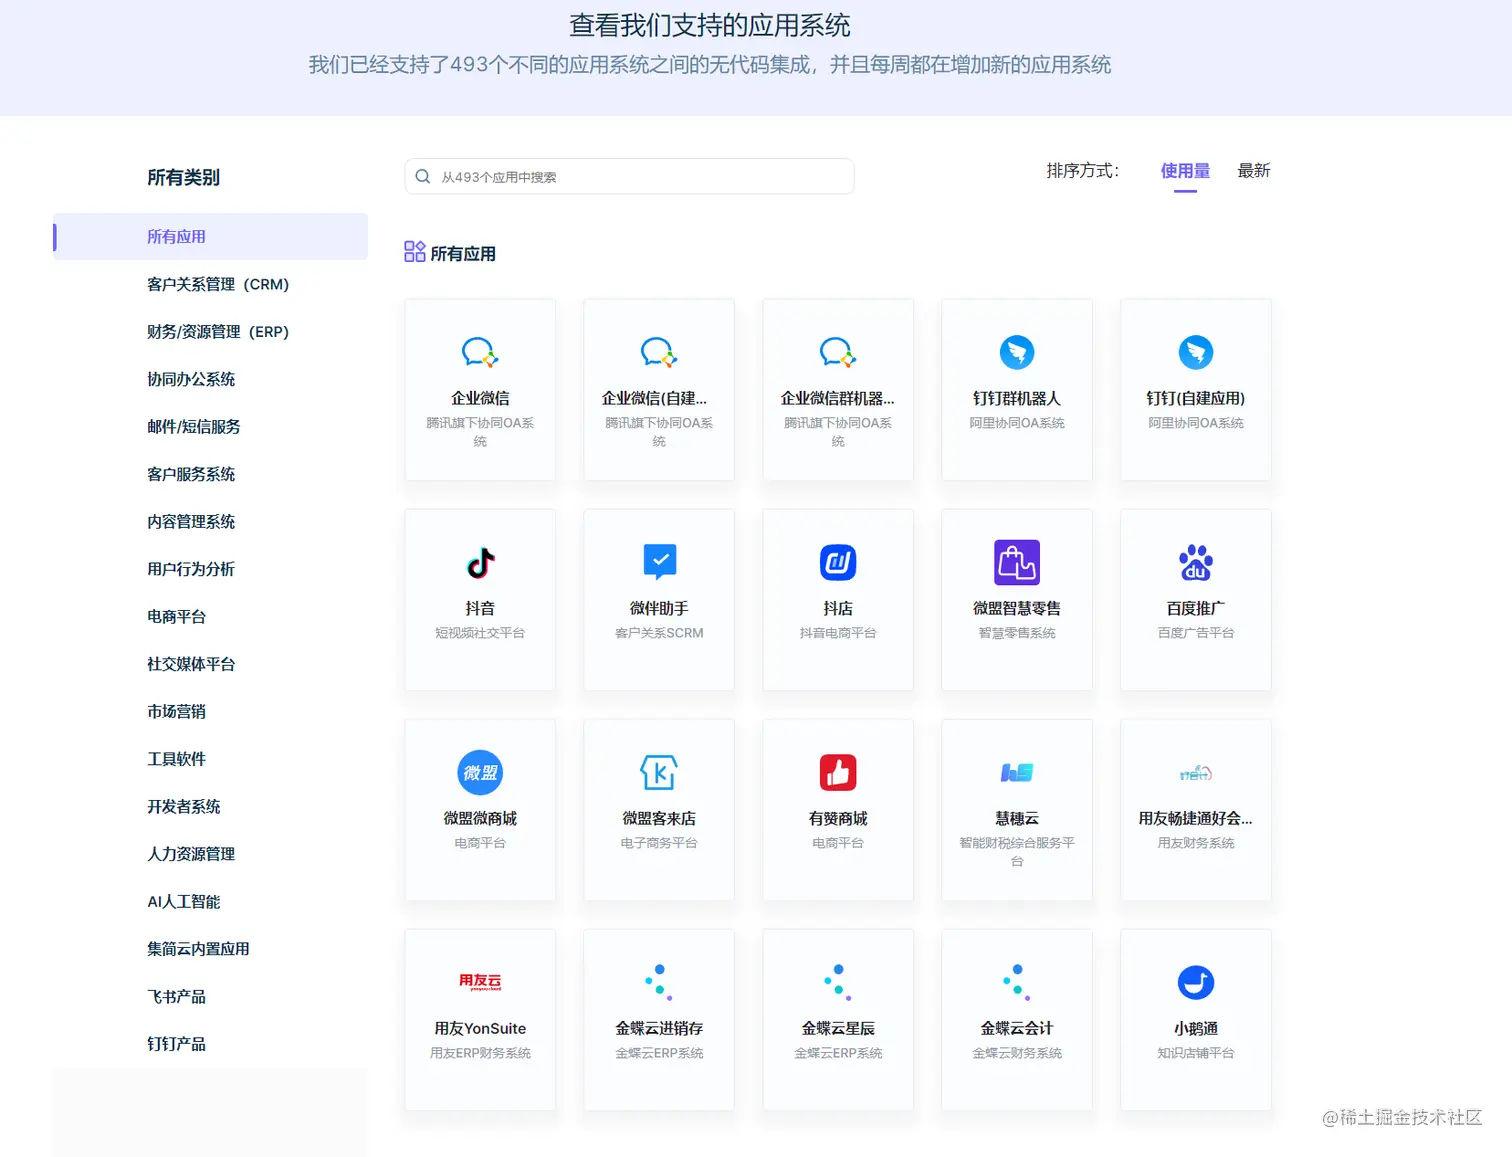This screenshot has height=1157, width=1512.
Task: Click the 电子商务平台 description text
Action: tap(659, 843)
